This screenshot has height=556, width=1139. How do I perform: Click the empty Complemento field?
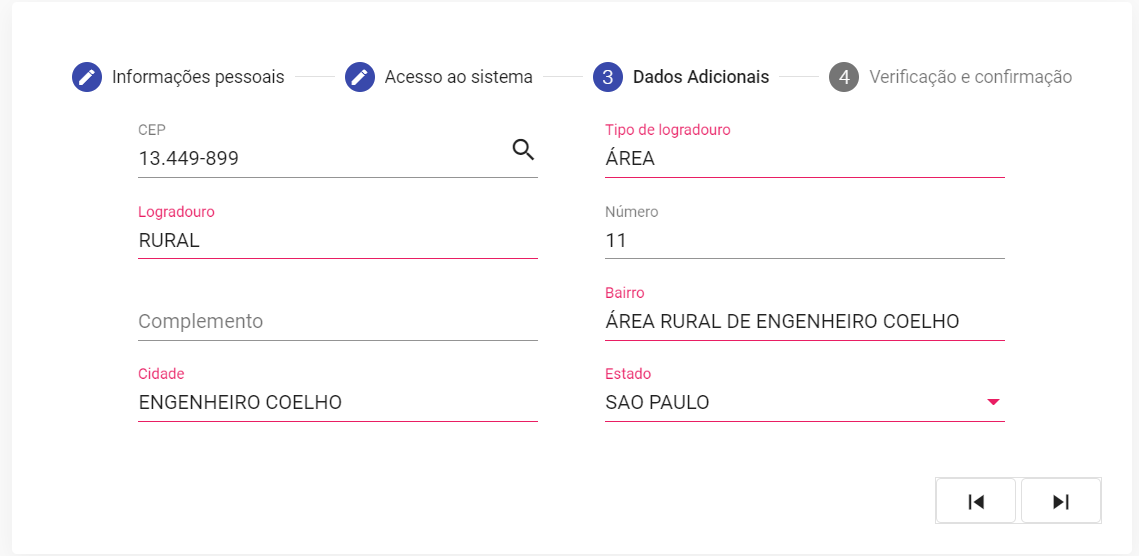[x=338, y=321]
